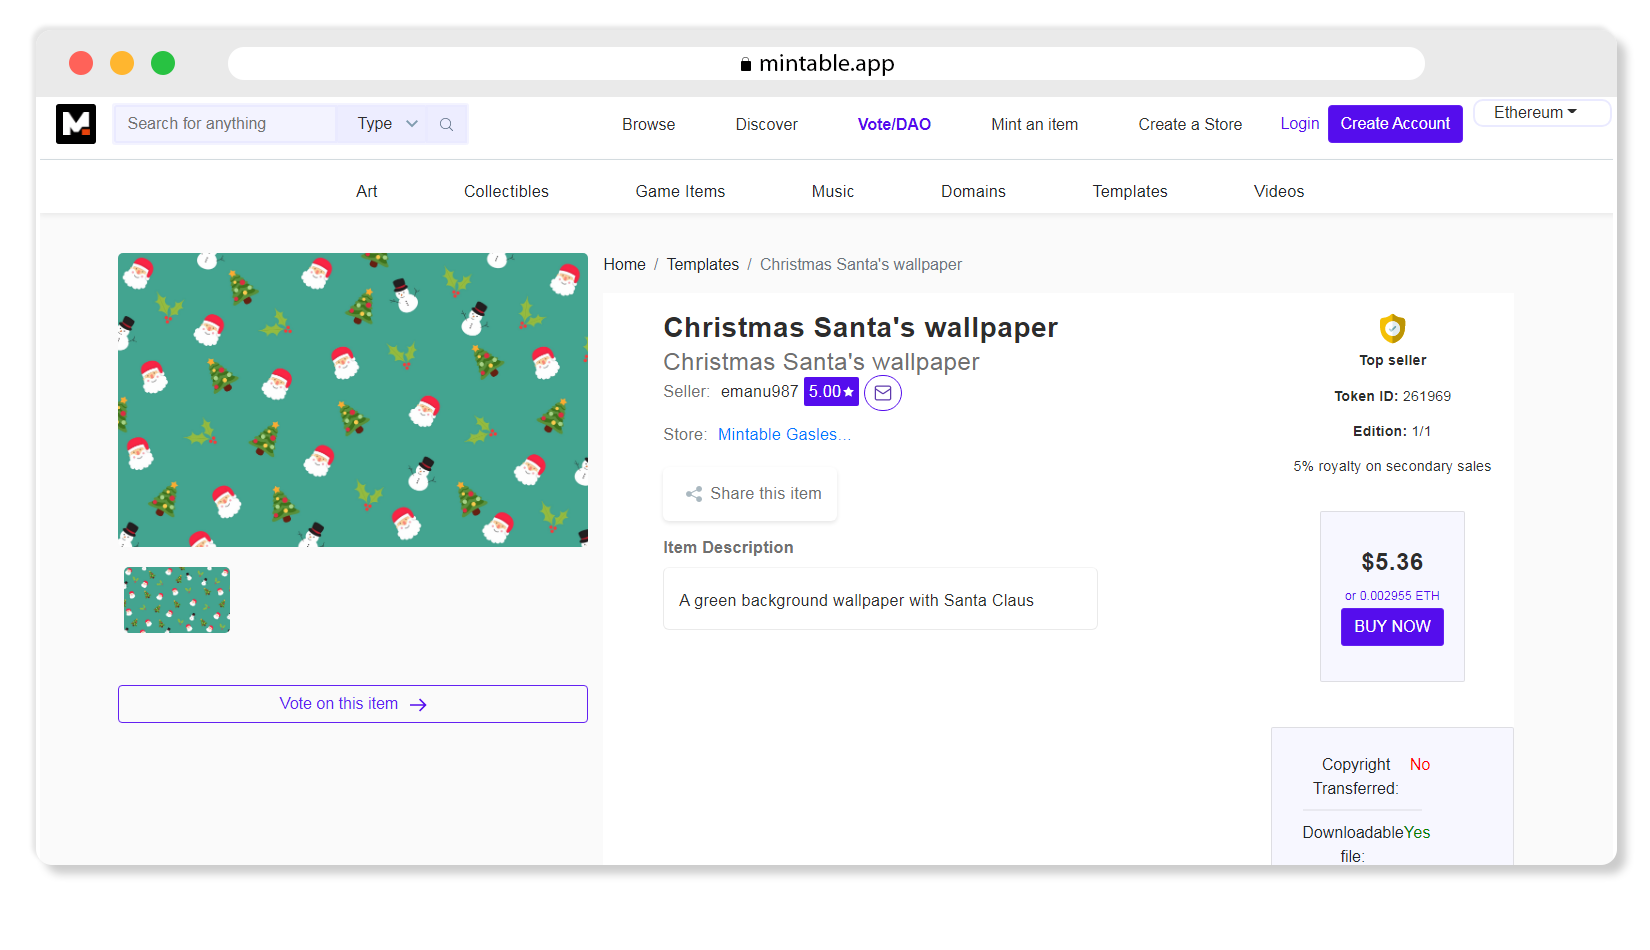Click the lock icon in address bar
Image resolution: width=1650 pixels, height=950 pixels.
tap(745, 64)
